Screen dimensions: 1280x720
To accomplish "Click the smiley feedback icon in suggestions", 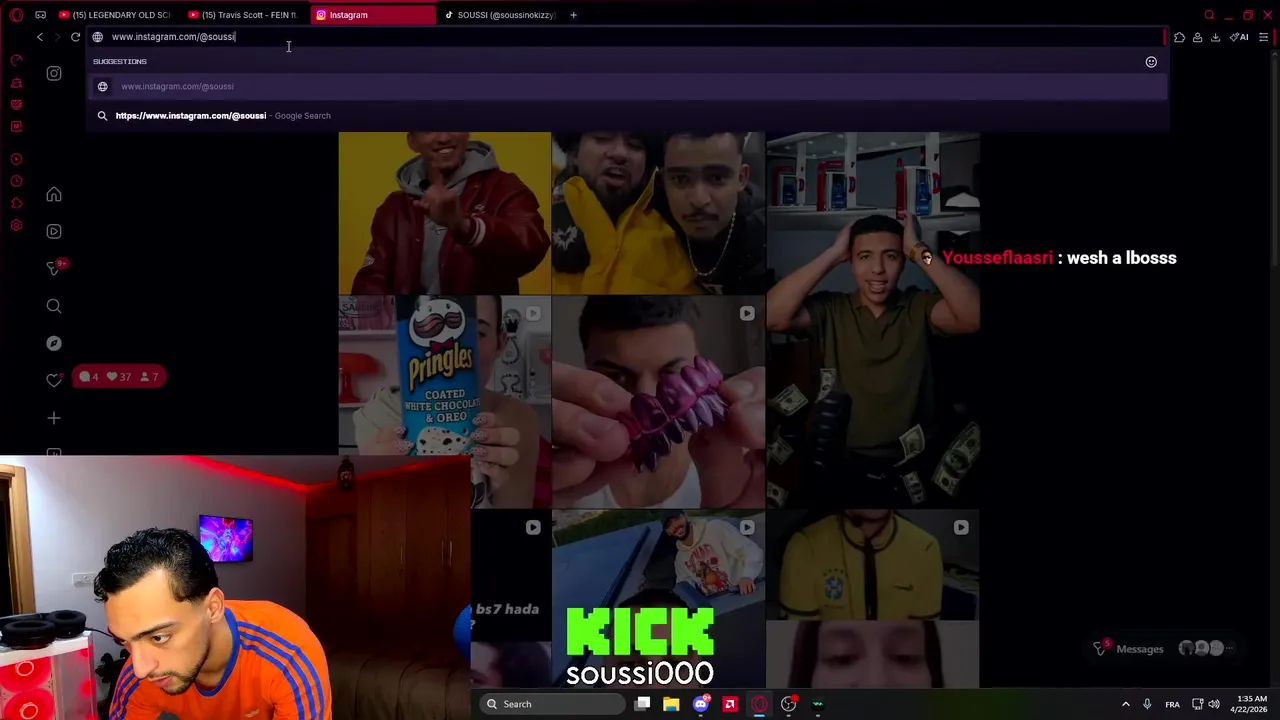I will (1151, 62).
